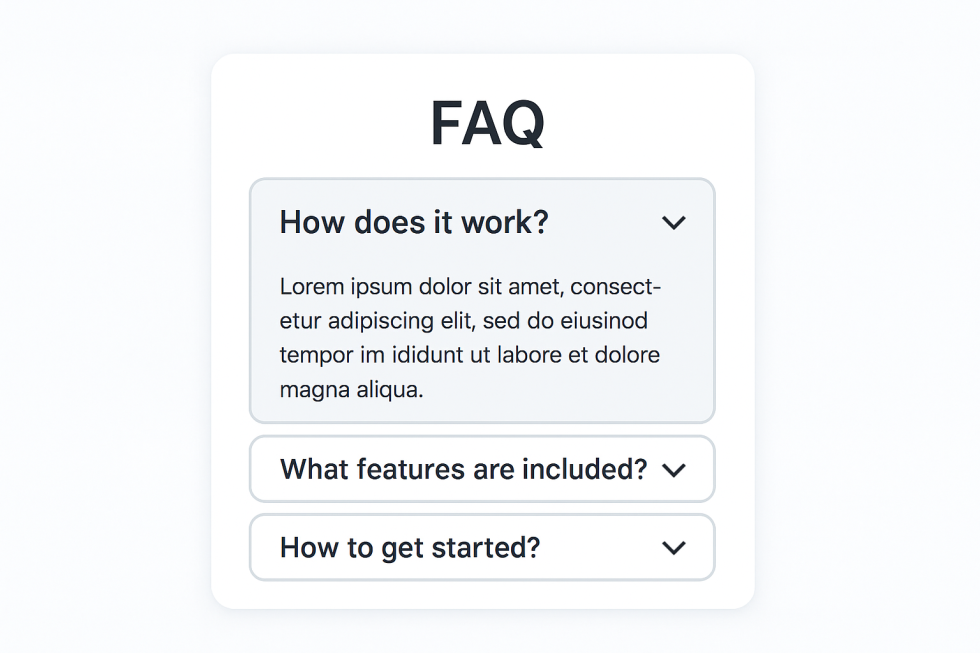Collapse the "How does it work?" chevron
The height and width of the screenshot is (653, 980).
coord(674,223)
